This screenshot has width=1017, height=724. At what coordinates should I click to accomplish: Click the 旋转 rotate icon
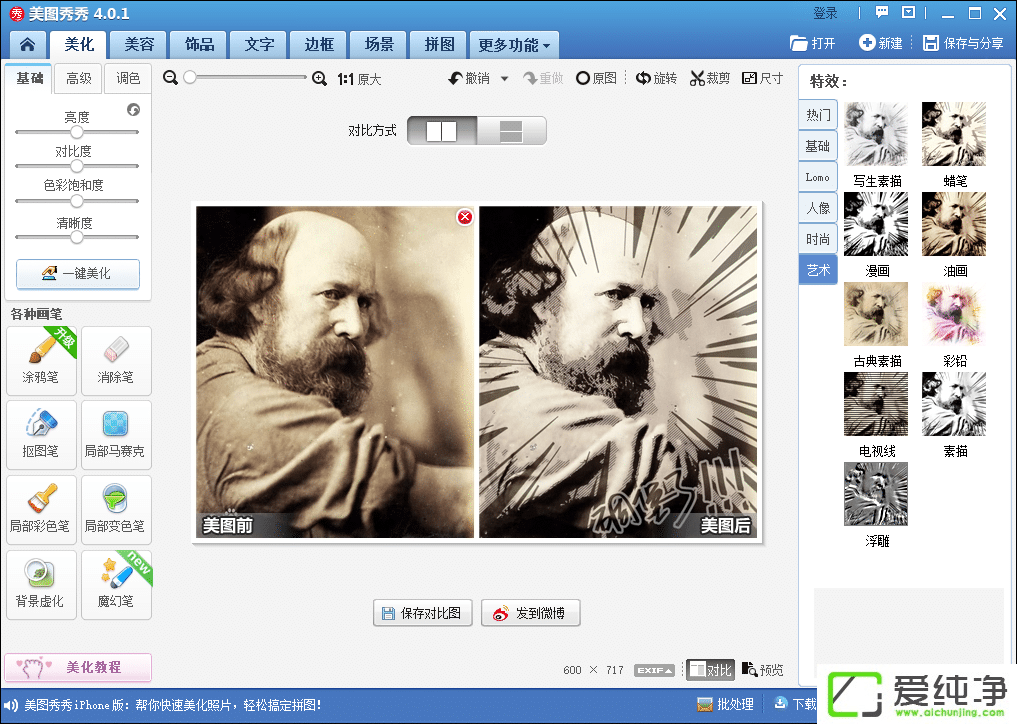click(645, 78)
